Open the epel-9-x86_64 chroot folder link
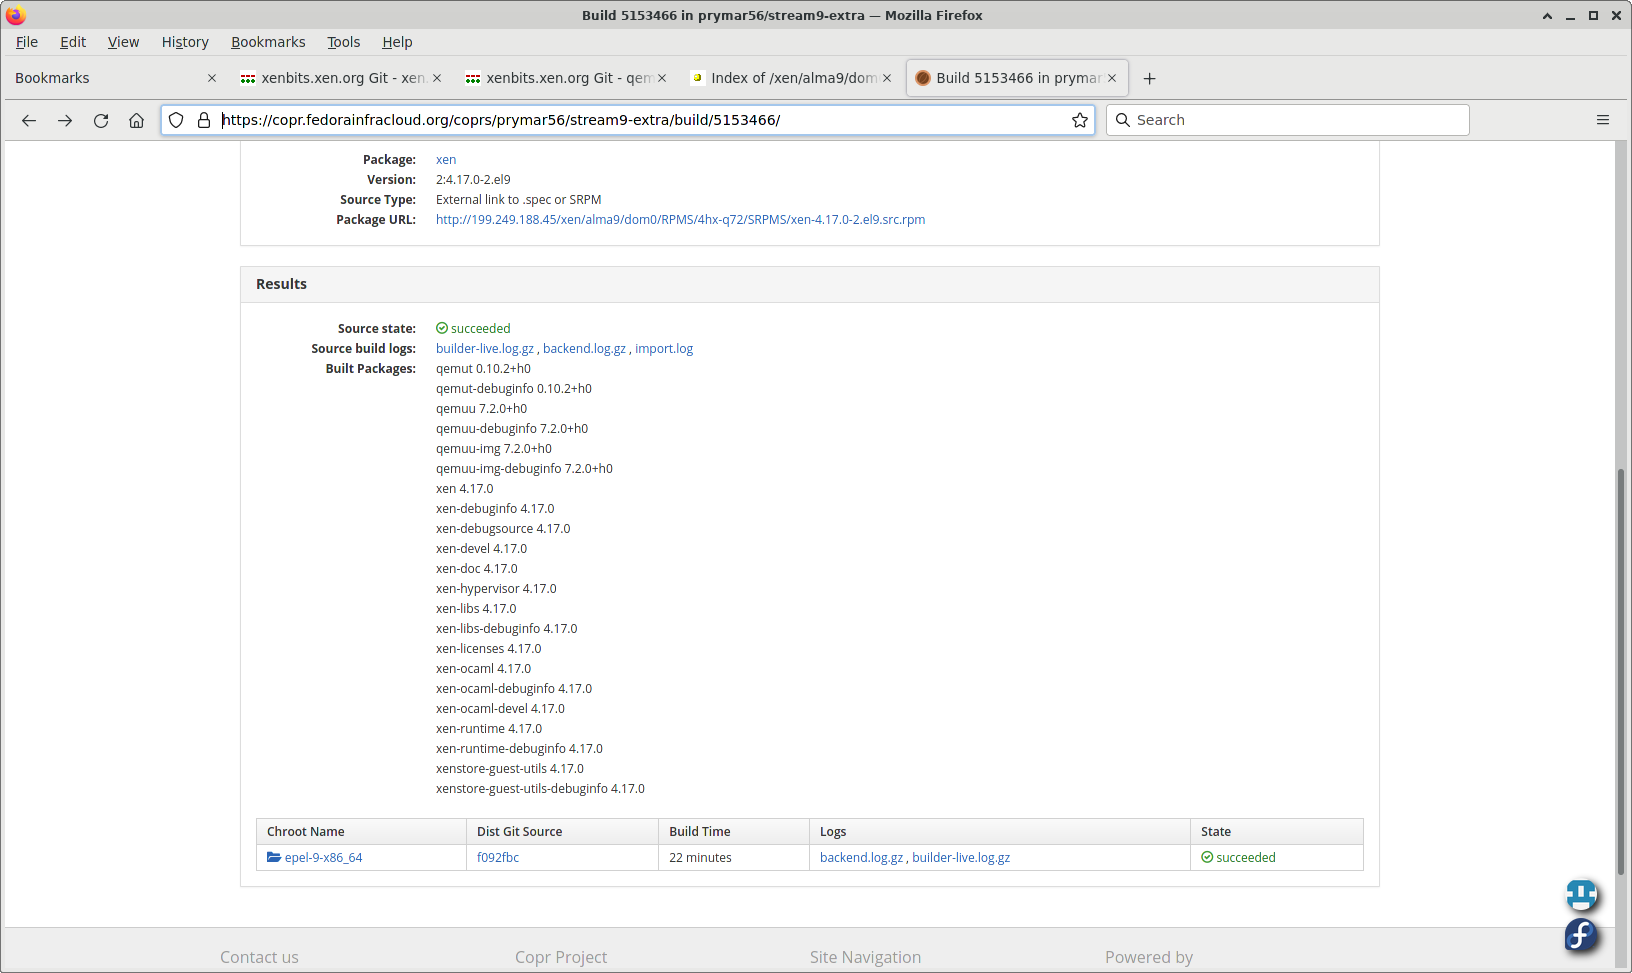The image size is (1632, 973). tap(323, 858)
